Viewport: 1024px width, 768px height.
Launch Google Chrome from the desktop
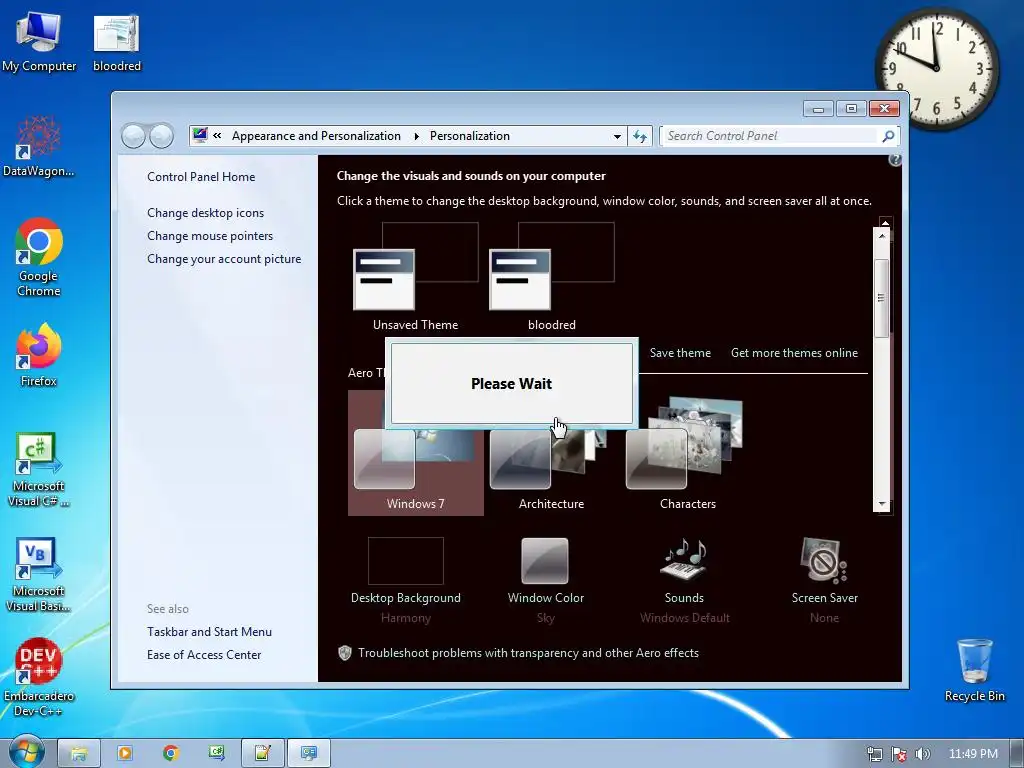(x=39, y=257)
